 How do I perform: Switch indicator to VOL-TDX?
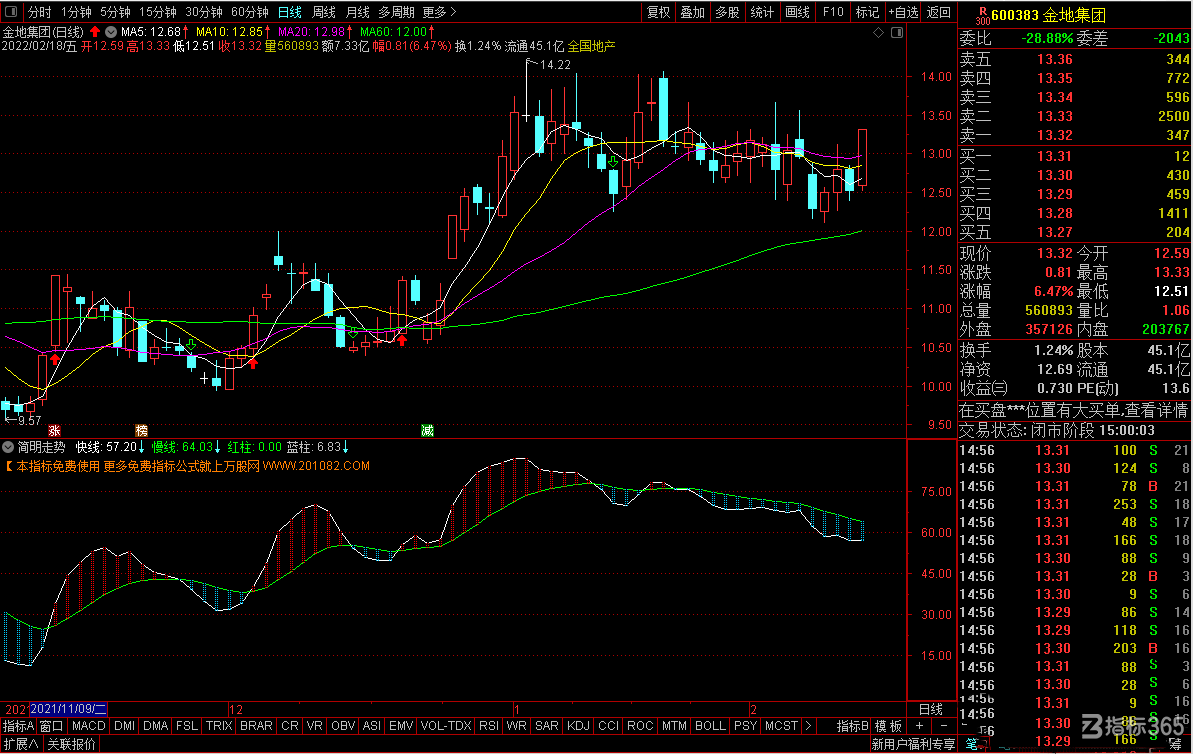point(445,726)
